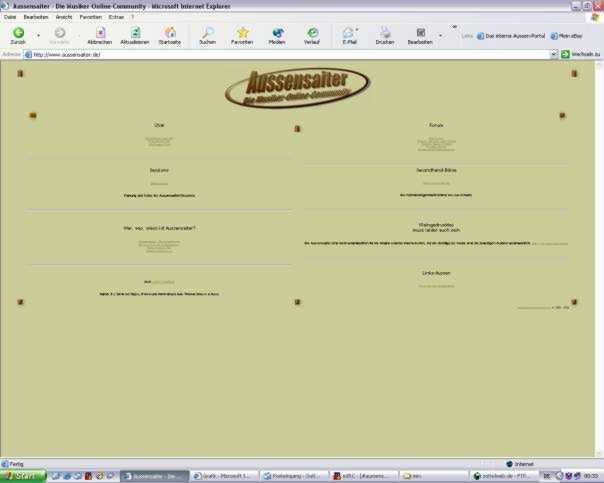Show history with the Verlauf icon
The image size is (604, 483).
[x=312, y=33]
